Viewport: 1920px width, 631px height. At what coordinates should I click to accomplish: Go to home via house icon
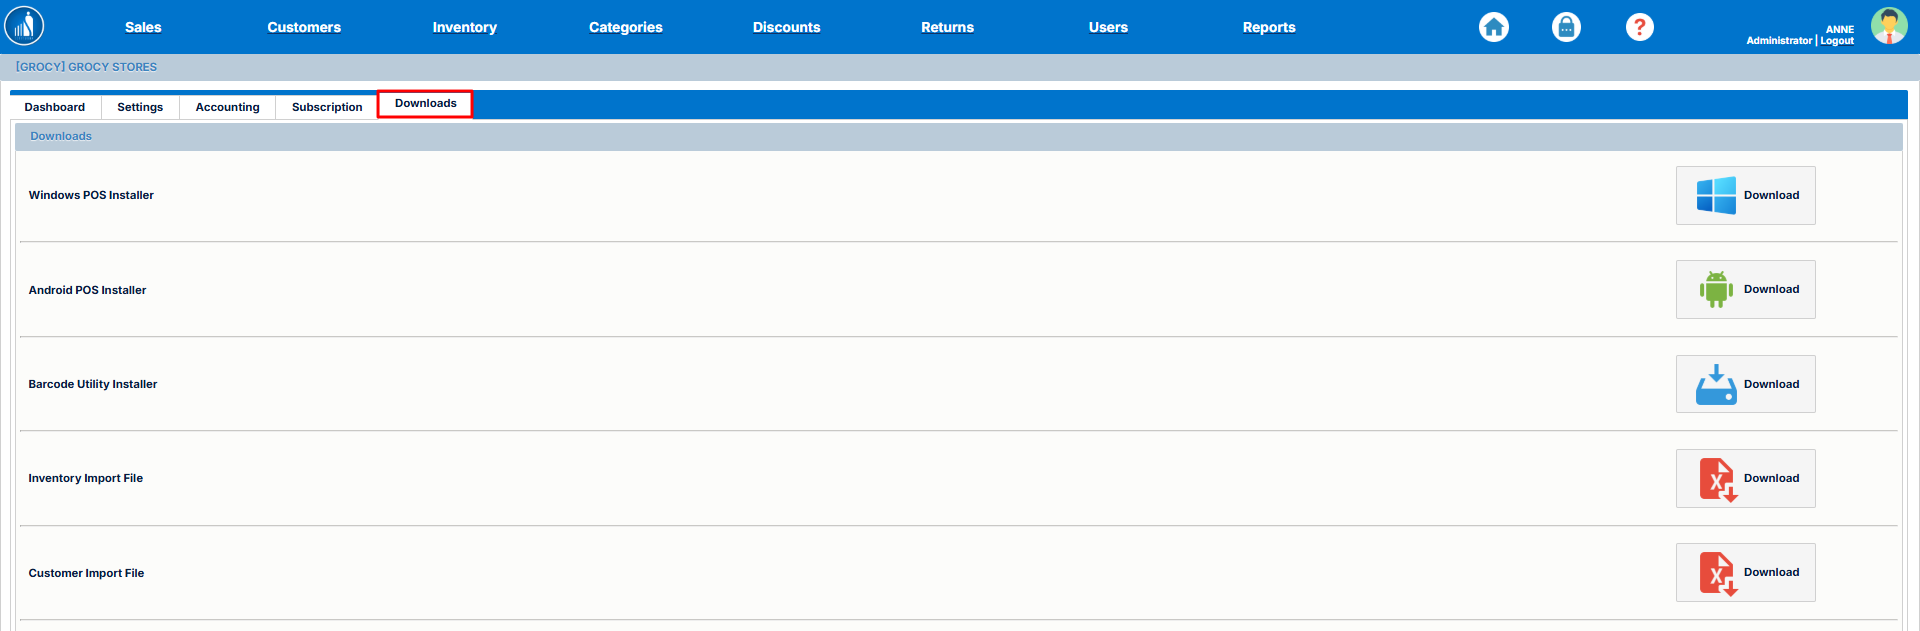click(x=1493, y=27)
